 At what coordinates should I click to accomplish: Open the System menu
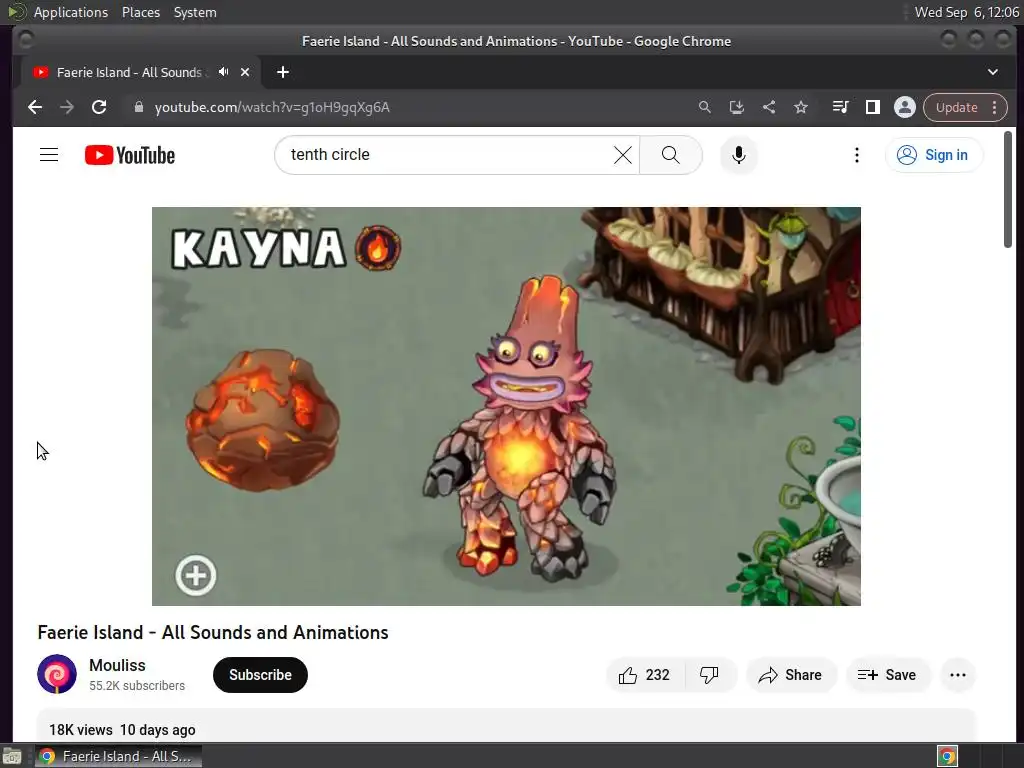(195, 12)
